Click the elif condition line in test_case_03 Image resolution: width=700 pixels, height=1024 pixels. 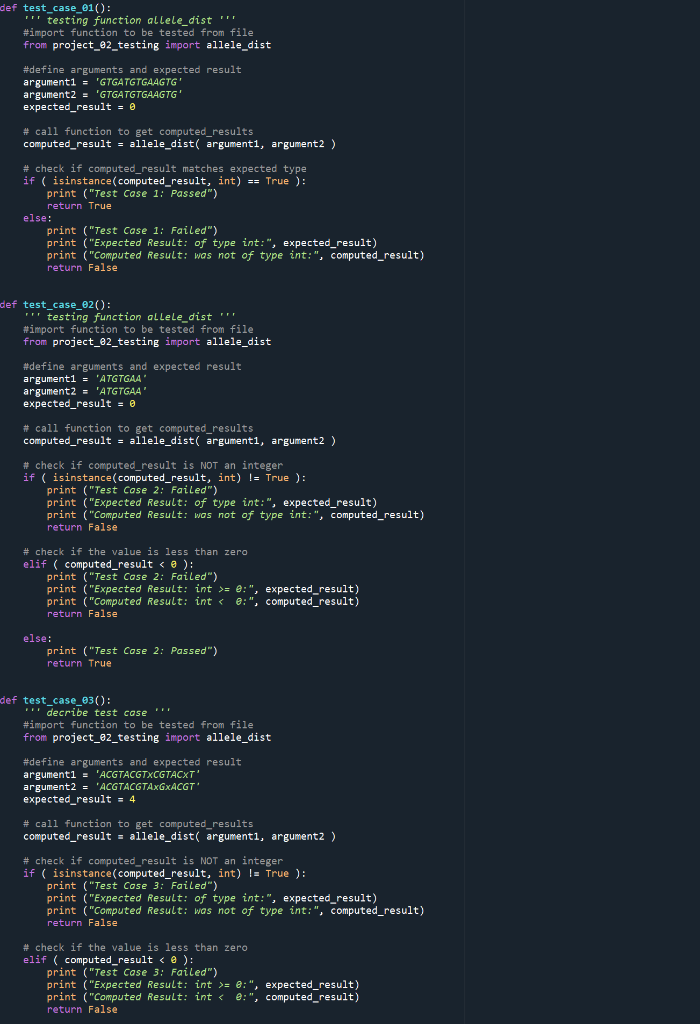tap(108, 960)
